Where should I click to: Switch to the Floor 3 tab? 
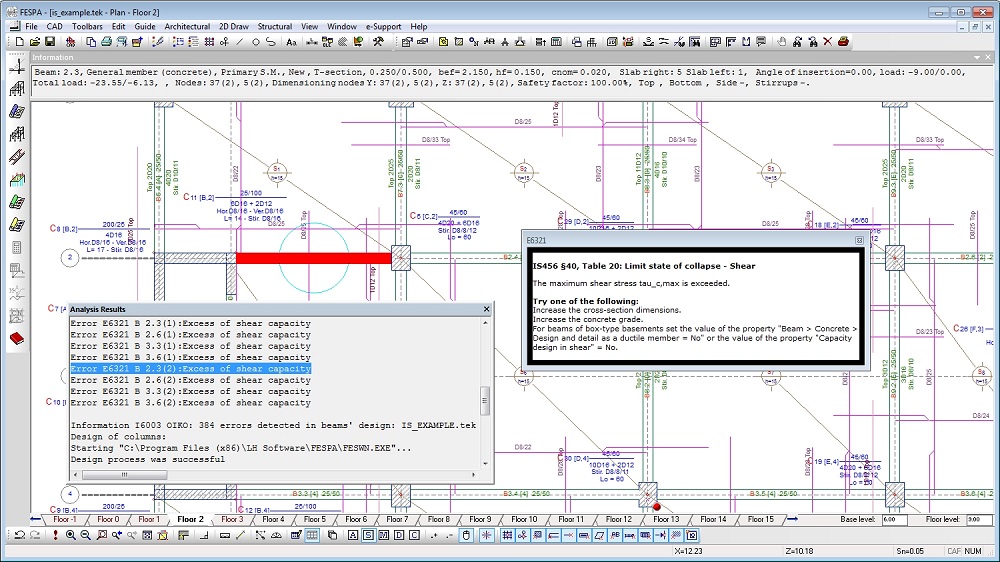[232, 519]
